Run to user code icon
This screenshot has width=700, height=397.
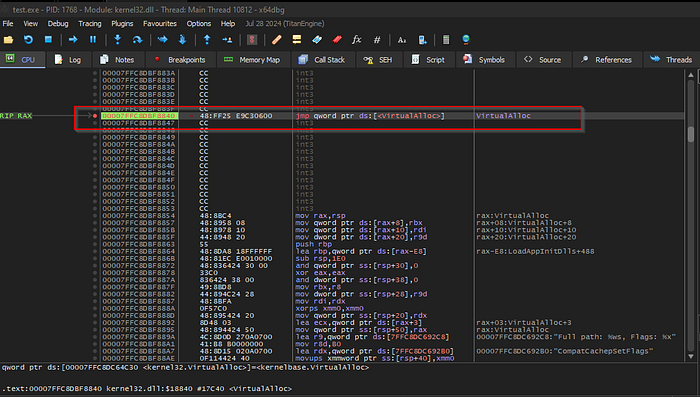pyautogui.click(x=227, y=40)
